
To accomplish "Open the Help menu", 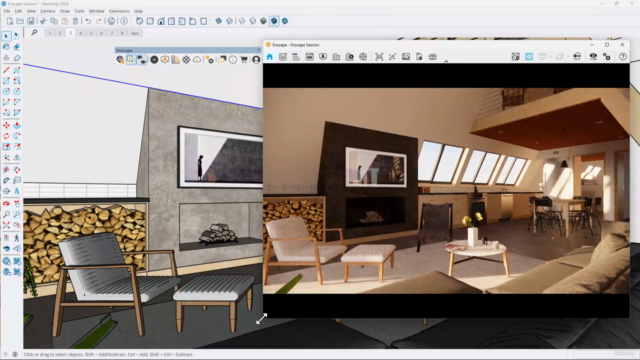I will 138,11.
